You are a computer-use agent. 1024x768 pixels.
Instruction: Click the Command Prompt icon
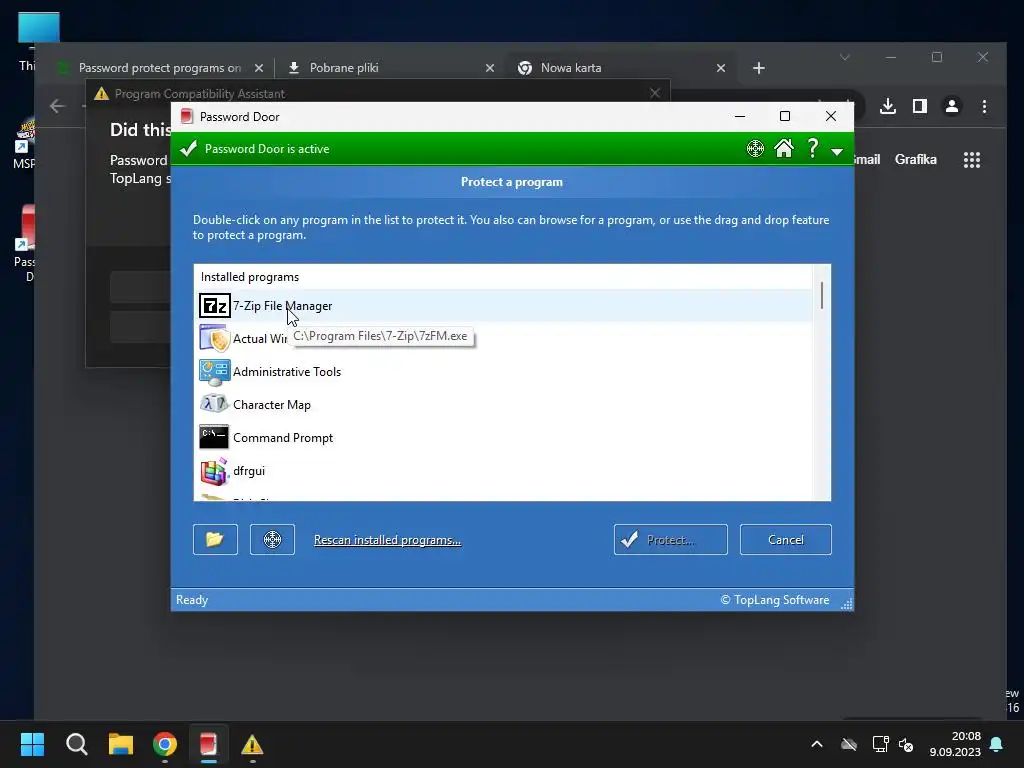click(x=214, y=437)
